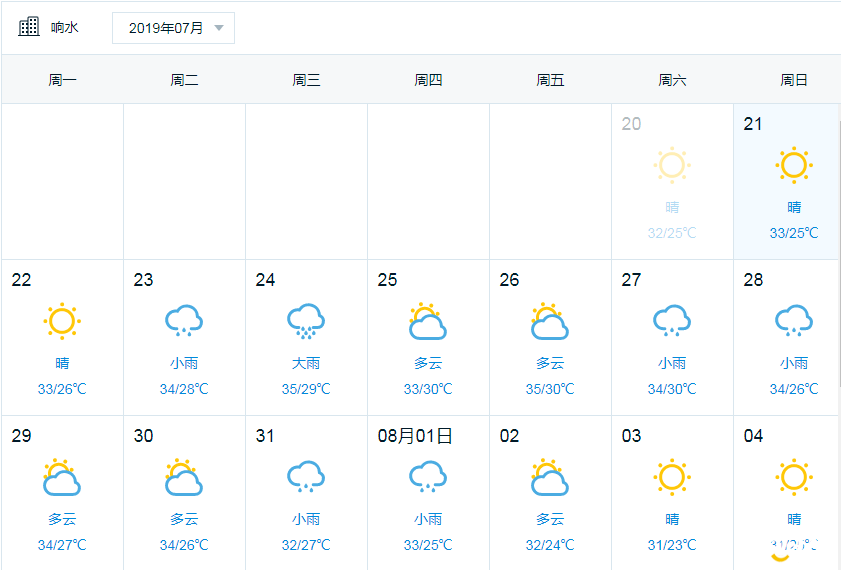Select the 周三 column header
This screenshot has width=841, height=570.
pyautogui.click(x=306, y=80)
